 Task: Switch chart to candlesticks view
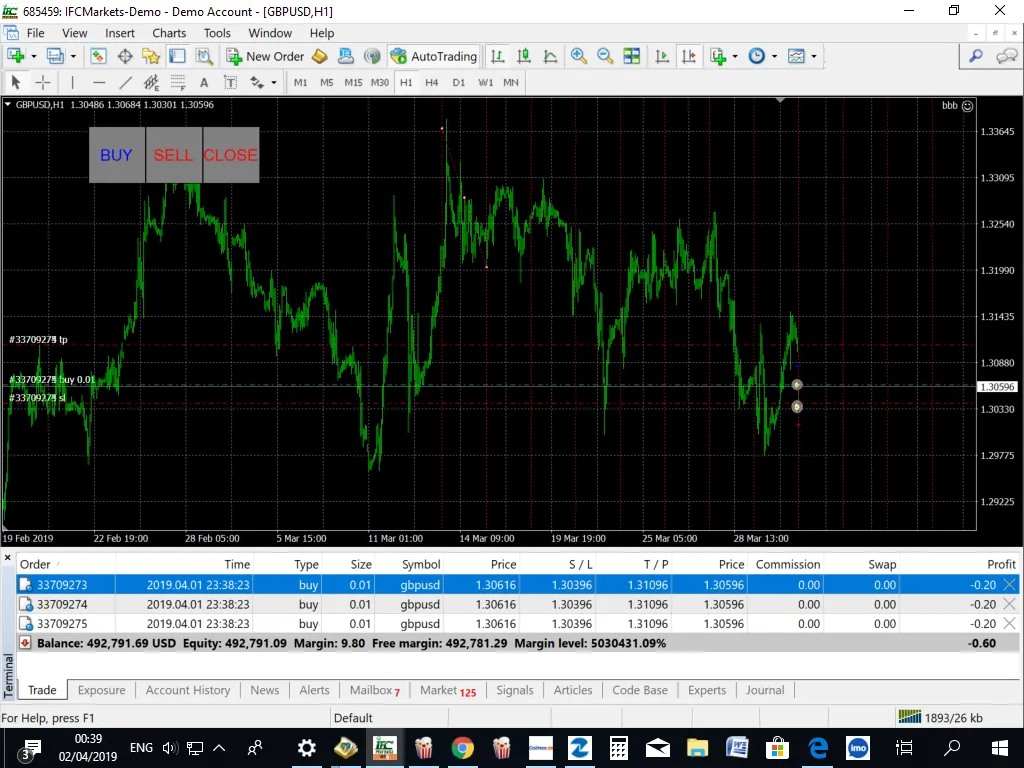(x=523, y=56)
